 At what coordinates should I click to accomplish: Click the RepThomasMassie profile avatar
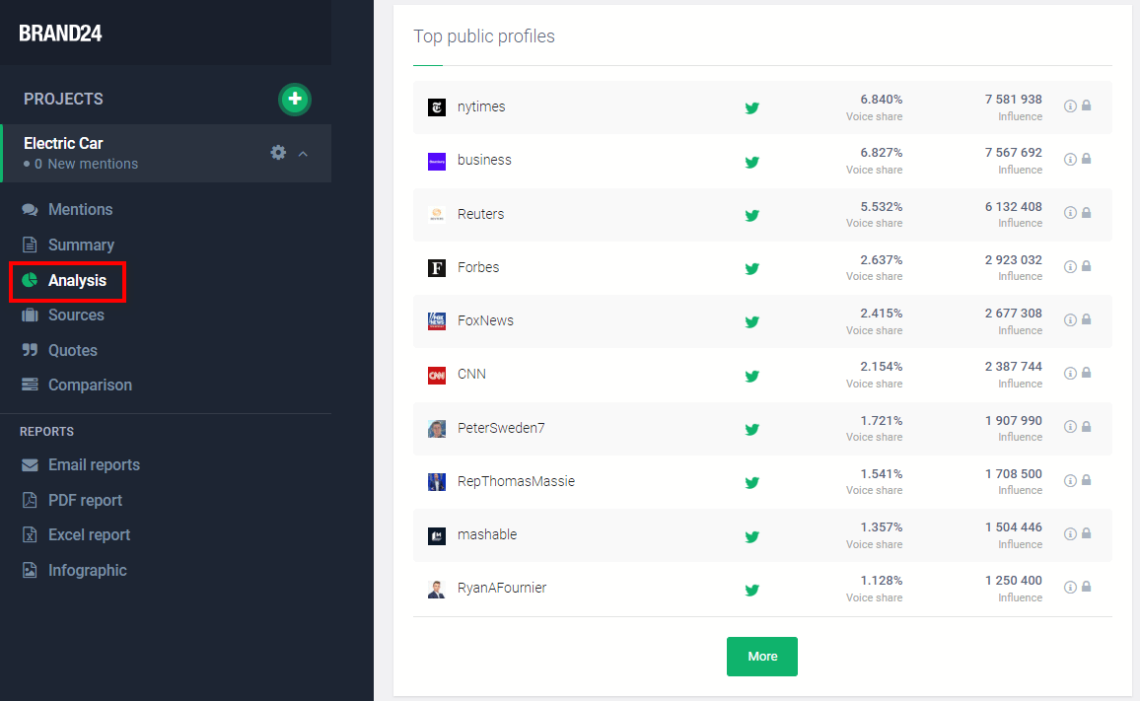coord(436,482)
